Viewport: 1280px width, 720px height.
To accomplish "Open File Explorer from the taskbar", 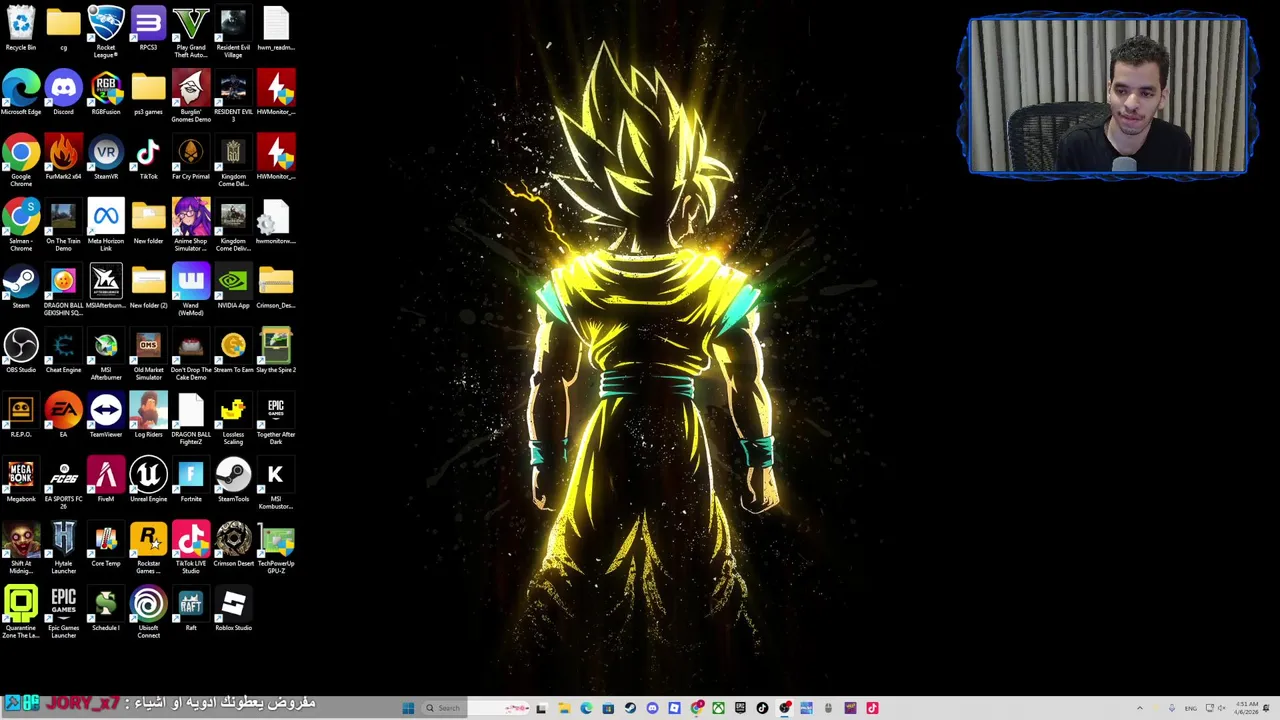I will (564, 708).
